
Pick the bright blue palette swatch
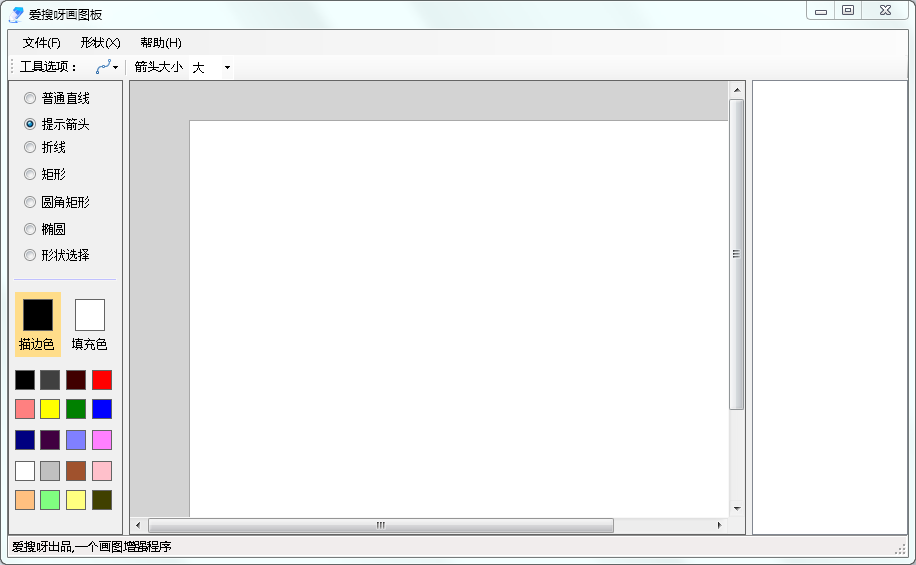tap(102, 409)
